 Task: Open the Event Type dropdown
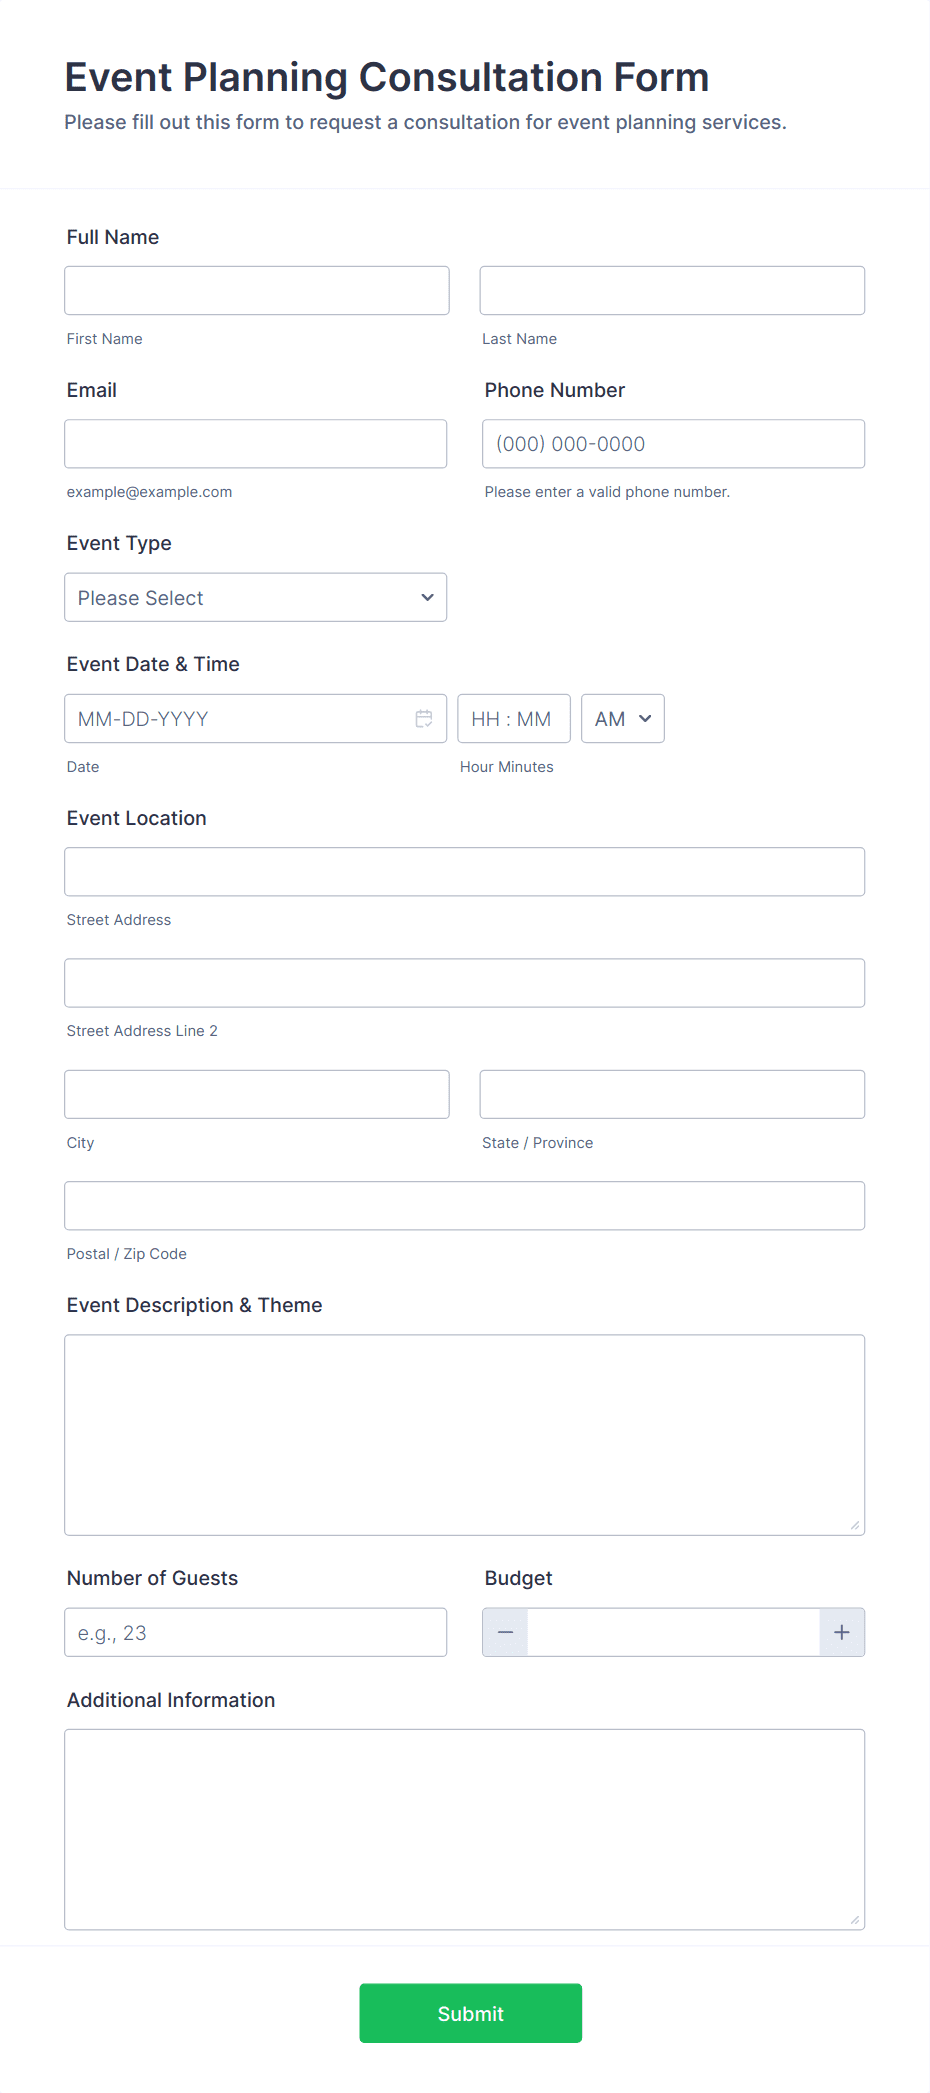tap(255, 597)
